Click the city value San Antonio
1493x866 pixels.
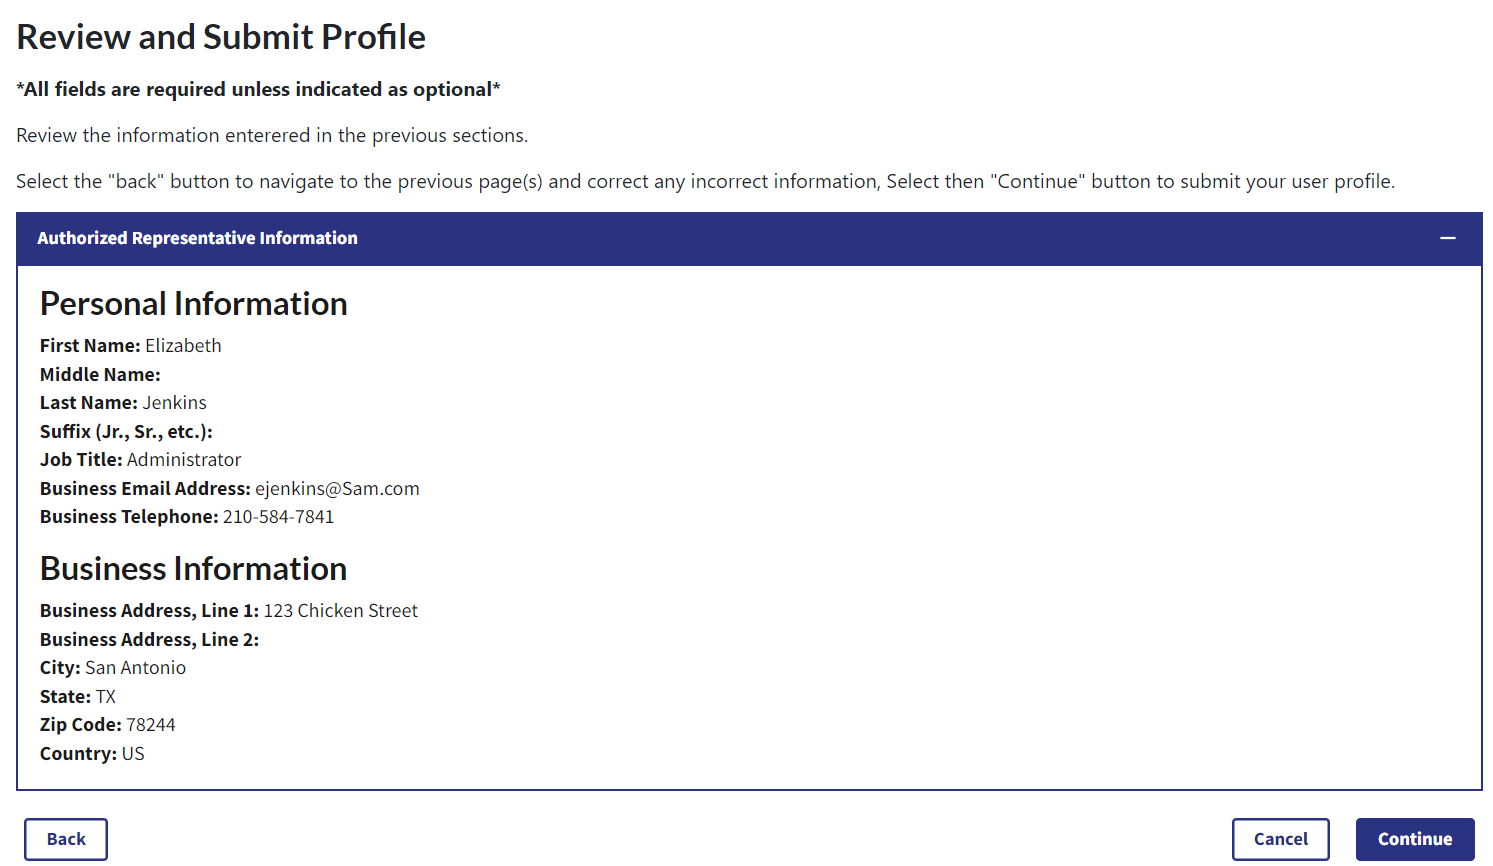(x=135, y=668)
